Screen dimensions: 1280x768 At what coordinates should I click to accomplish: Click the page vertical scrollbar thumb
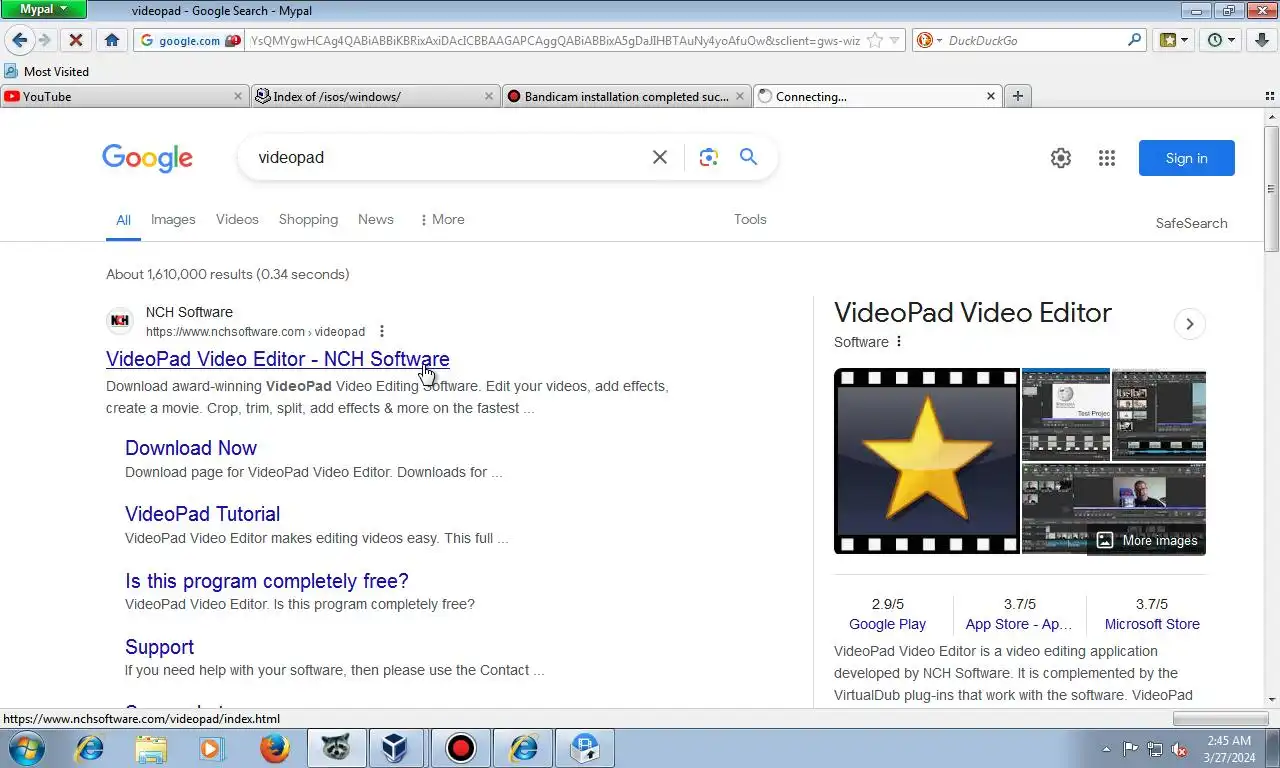[x=1271, y=189]
